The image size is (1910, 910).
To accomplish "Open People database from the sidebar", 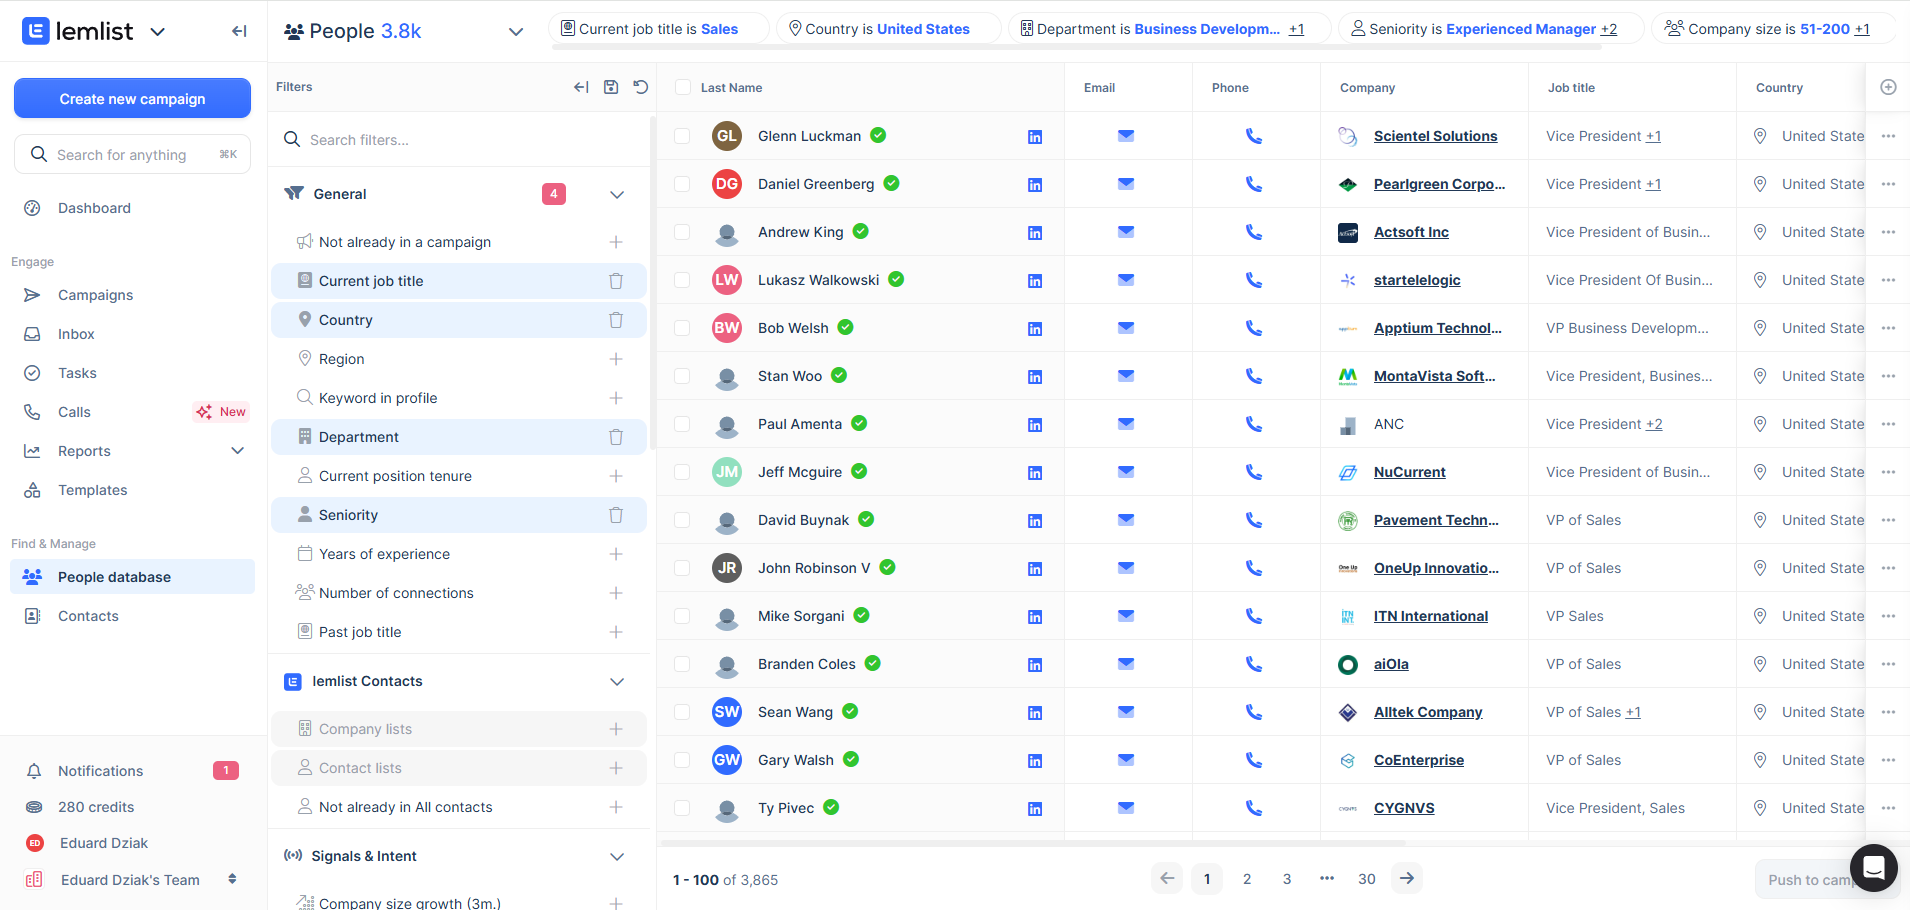I will [113, 576].
